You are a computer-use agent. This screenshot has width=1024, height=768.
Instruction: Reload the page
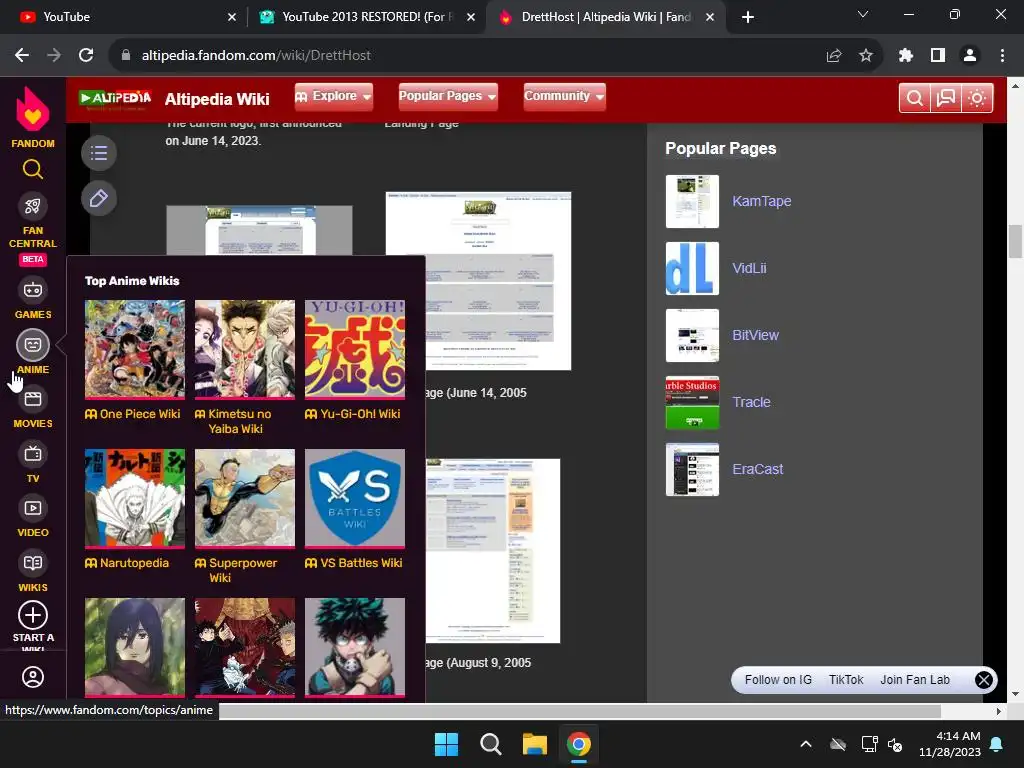[86, 56]
